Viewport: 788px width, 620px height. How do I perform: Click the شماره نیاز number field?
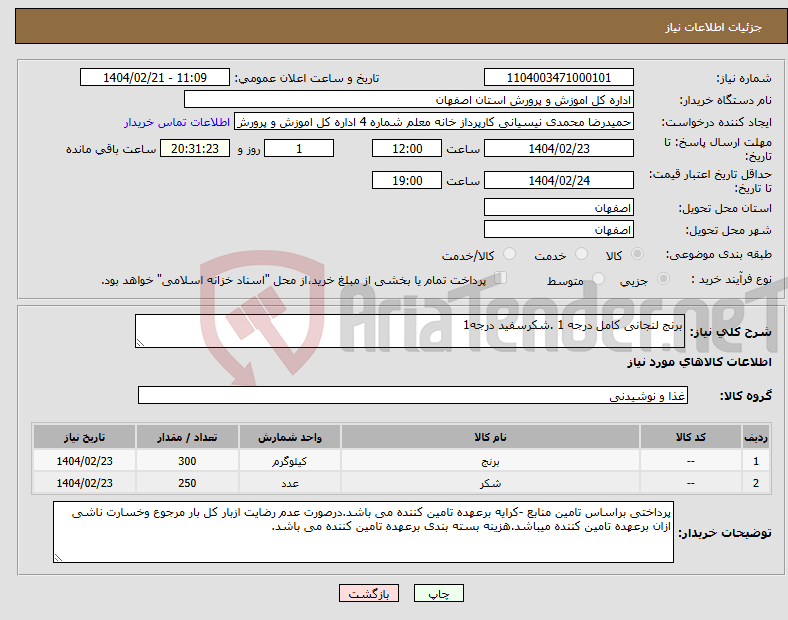[558, 78]
